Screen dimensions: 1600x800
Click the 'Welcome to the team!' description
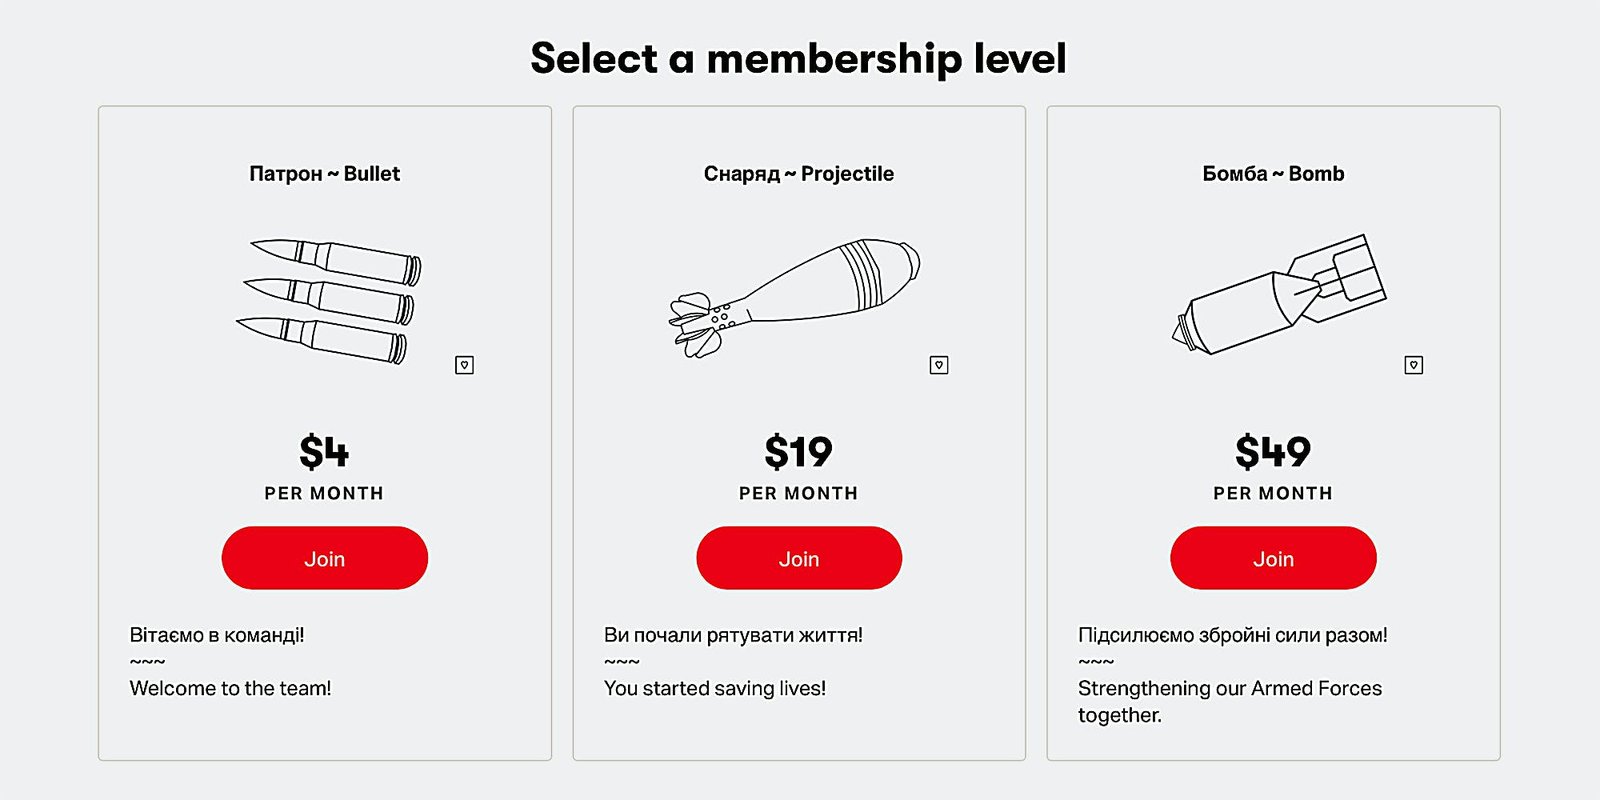(230, 688)
